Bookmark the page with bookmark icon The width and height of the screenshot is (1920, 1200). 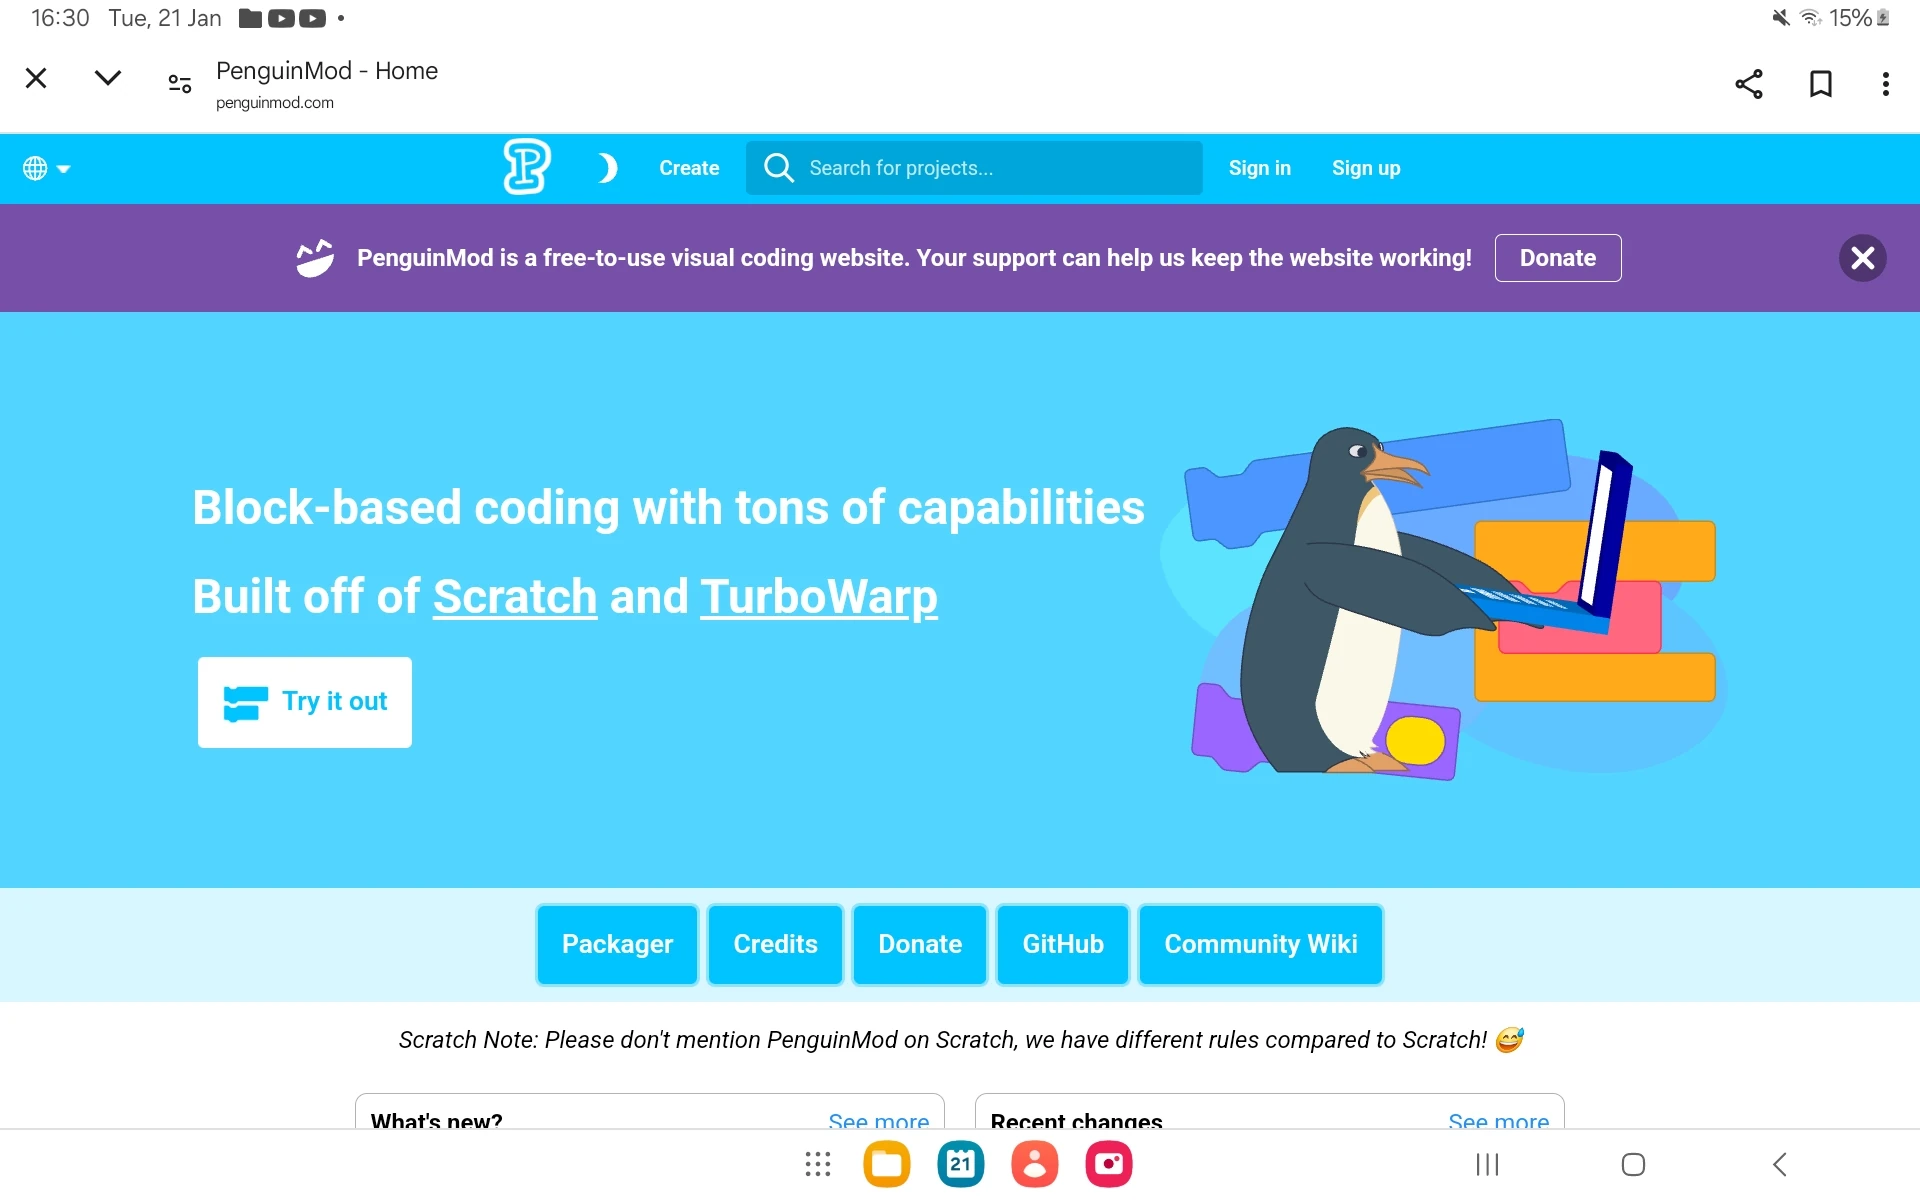[1820, 84]
